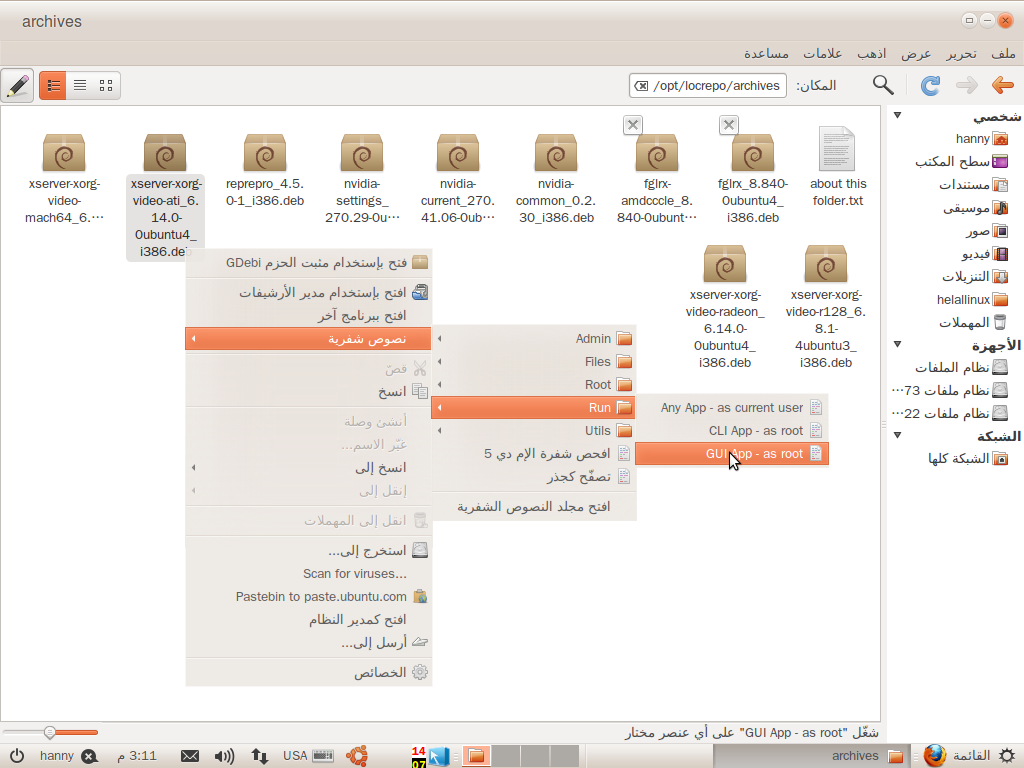The image size is (1024, 768).
Task: Expand the Admin scripts submenu
Action: click(x=592, y=338)
